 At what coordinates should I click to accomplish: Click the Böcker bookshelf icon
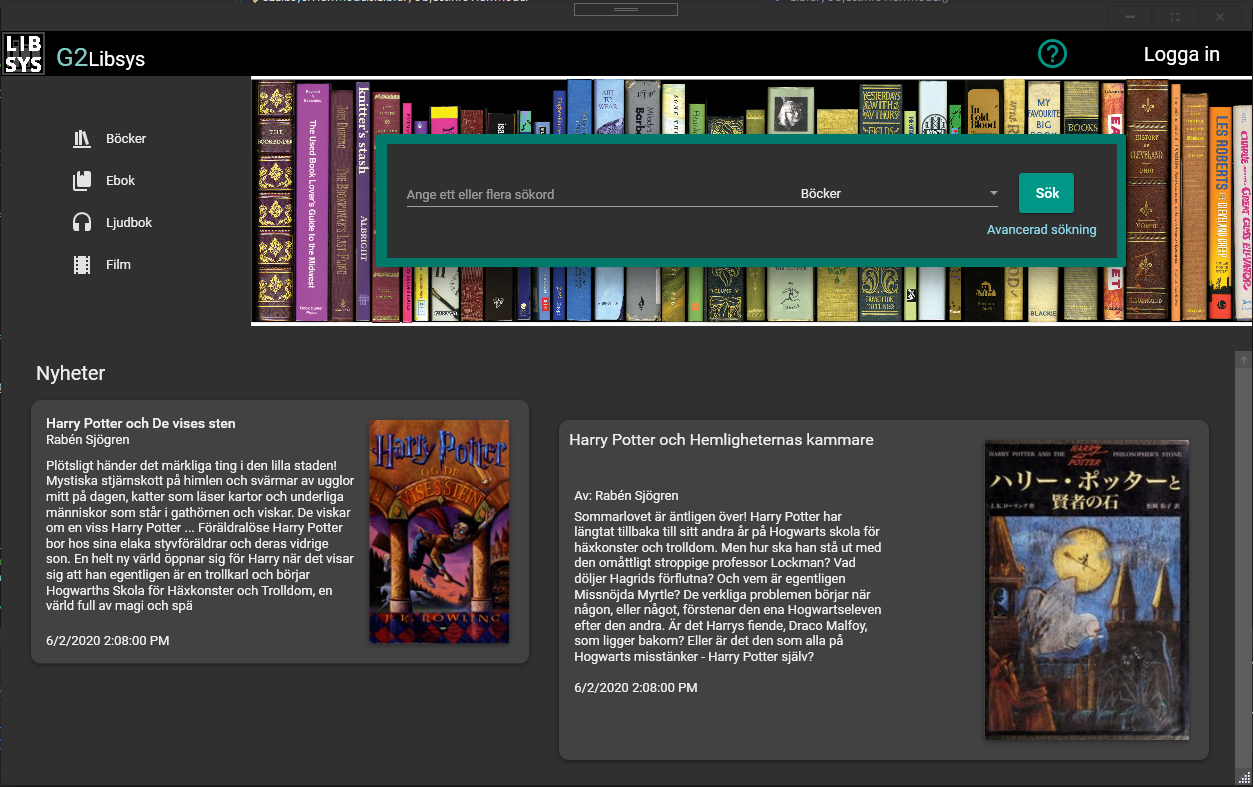(82, 139)
